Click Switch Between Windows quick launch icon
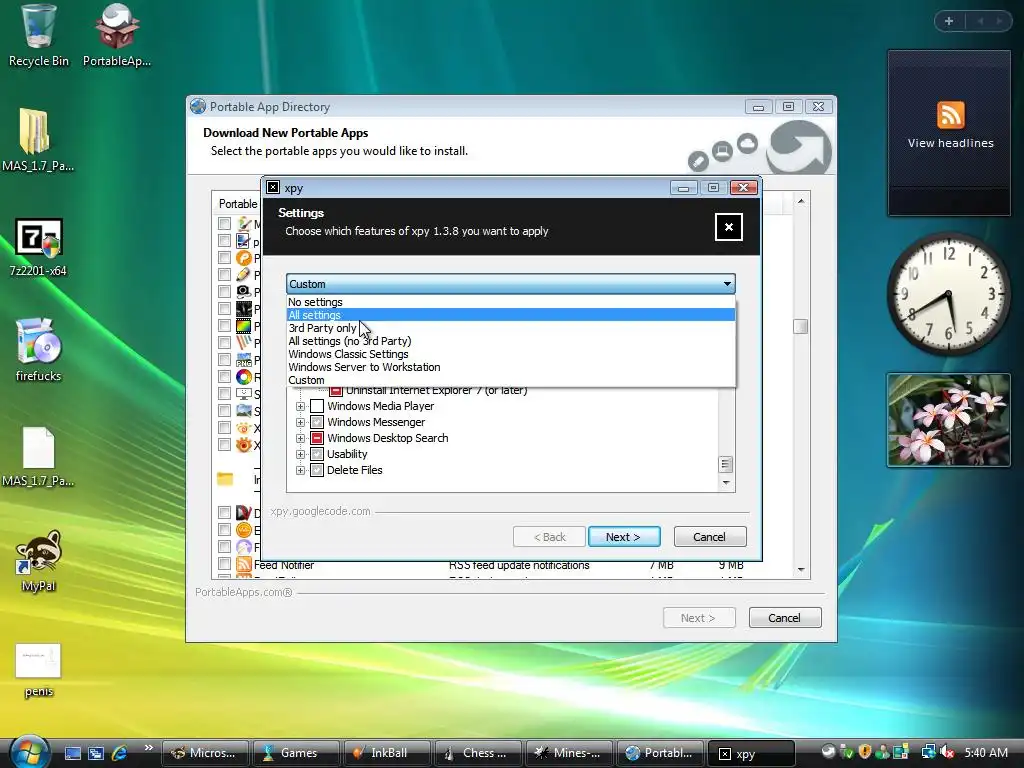The width and height of the screenshot is (1024, 768). [x=96, y=753]
